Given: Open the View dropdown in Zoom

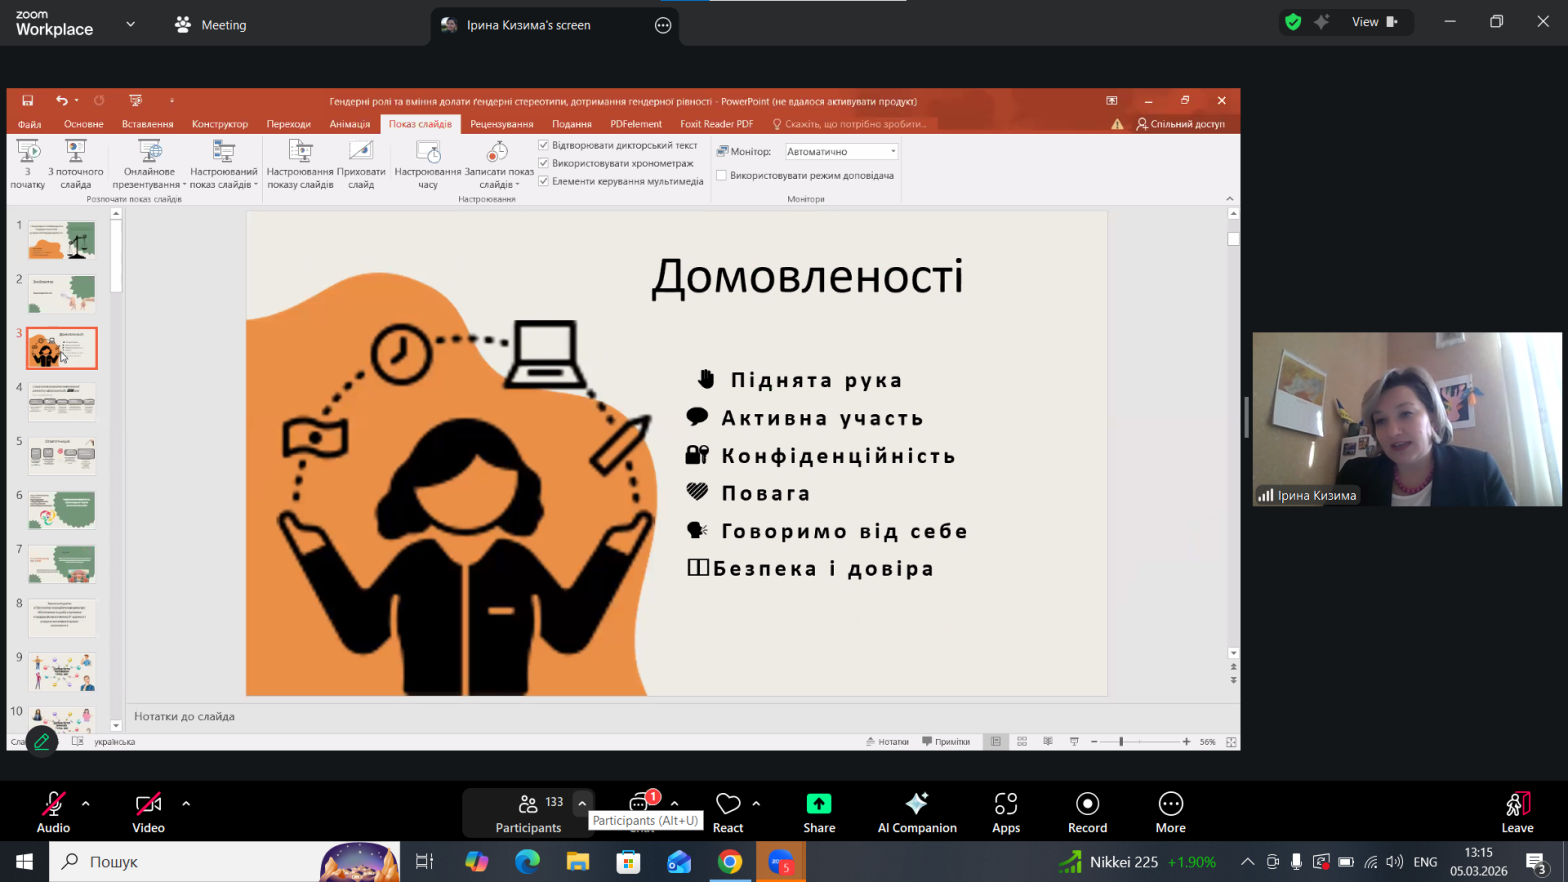Looking at the screenshot, I should point(1374,22).
